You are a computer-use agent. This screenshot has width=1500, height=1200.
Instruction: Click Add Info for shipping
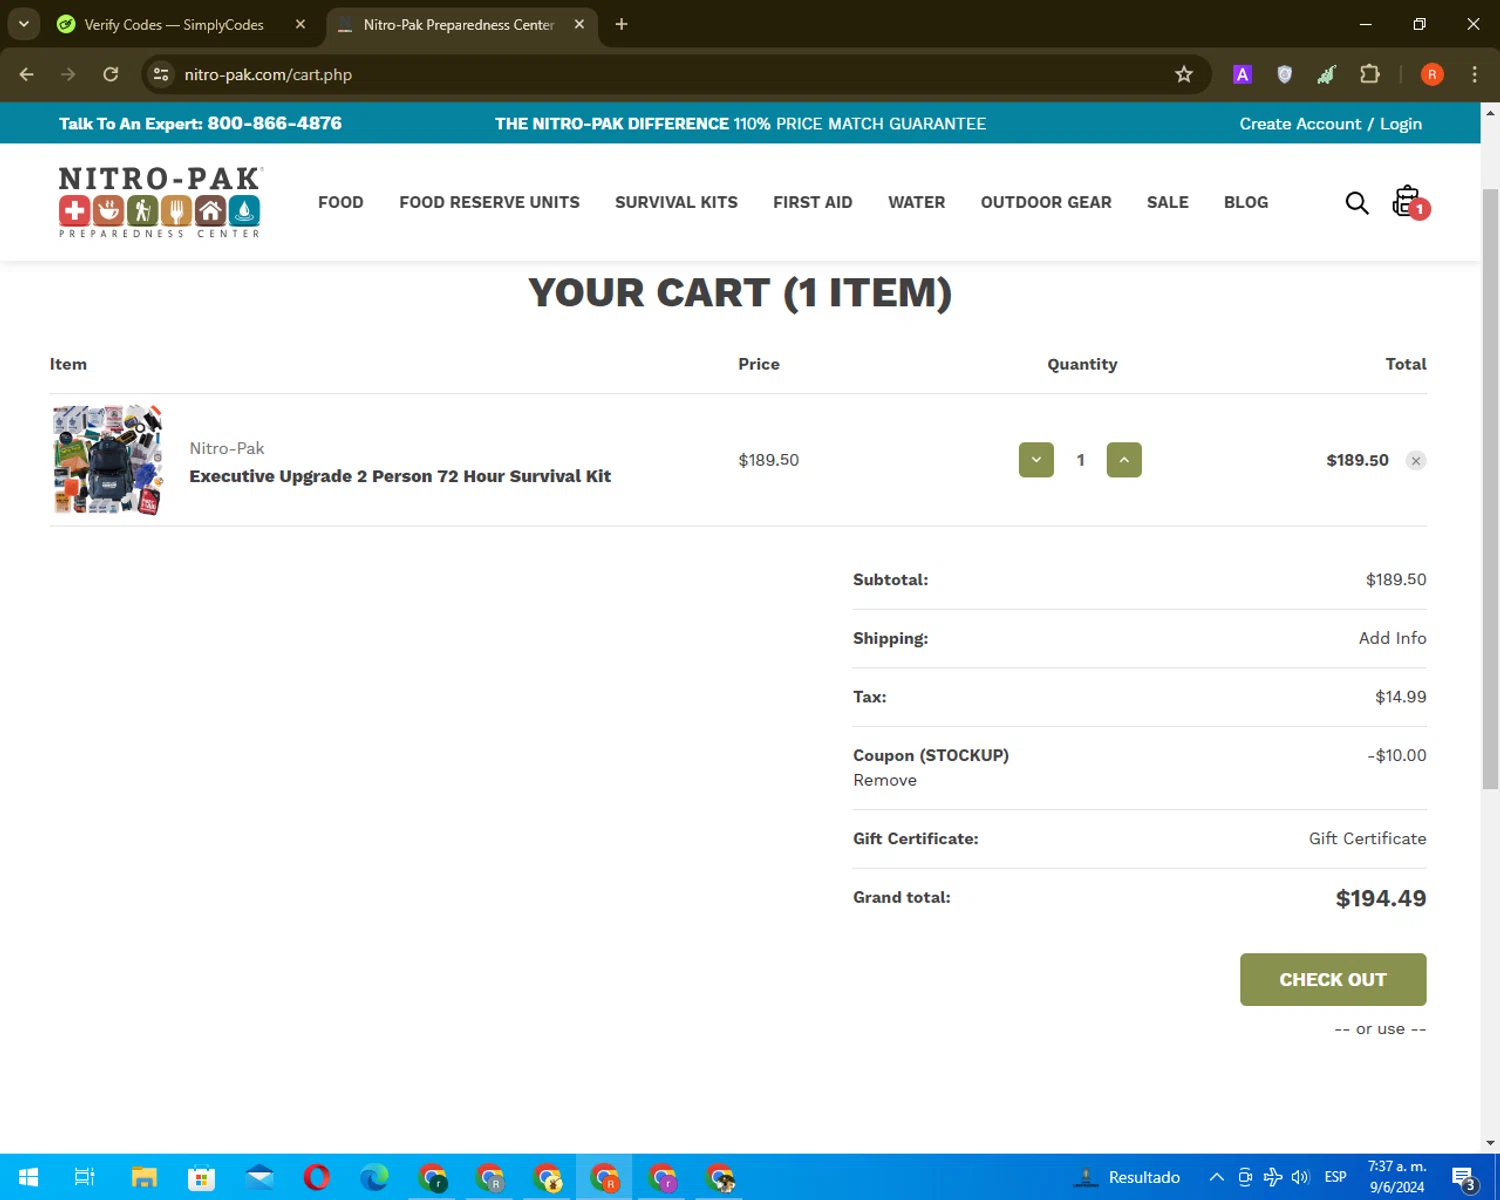tap(1392, 638)
